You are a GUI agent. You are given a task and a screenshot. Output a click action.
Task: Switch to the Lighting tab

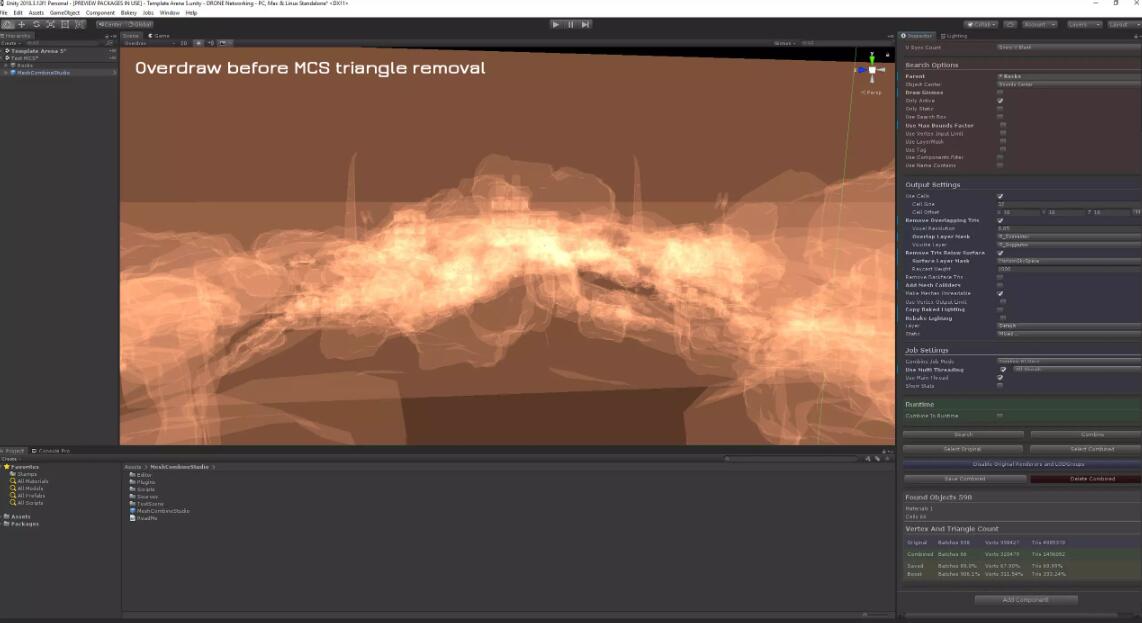pyautogui.click(x=956, y=35)
